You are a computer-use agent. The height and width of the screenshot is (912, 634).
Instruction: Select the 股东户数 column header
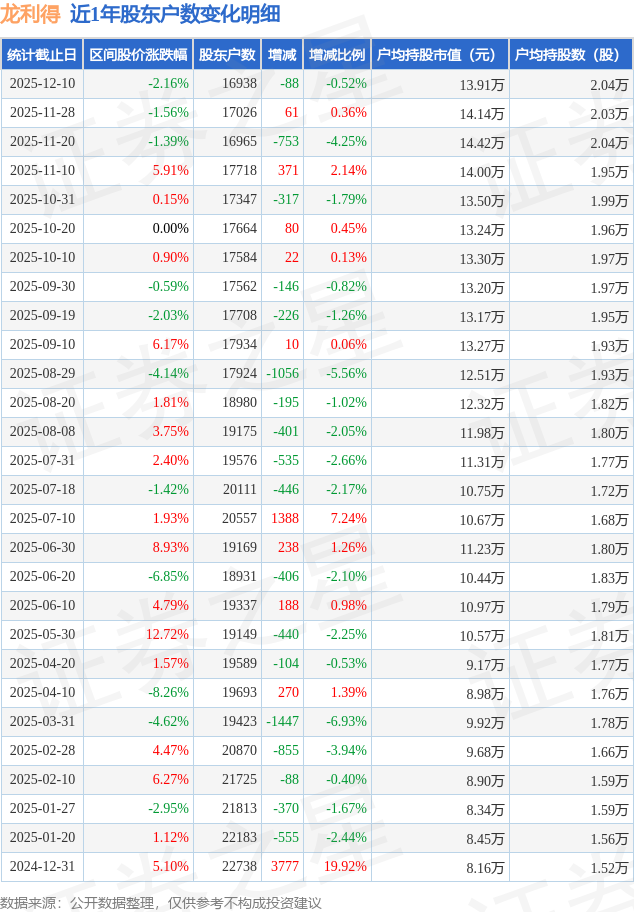(227, 55)
